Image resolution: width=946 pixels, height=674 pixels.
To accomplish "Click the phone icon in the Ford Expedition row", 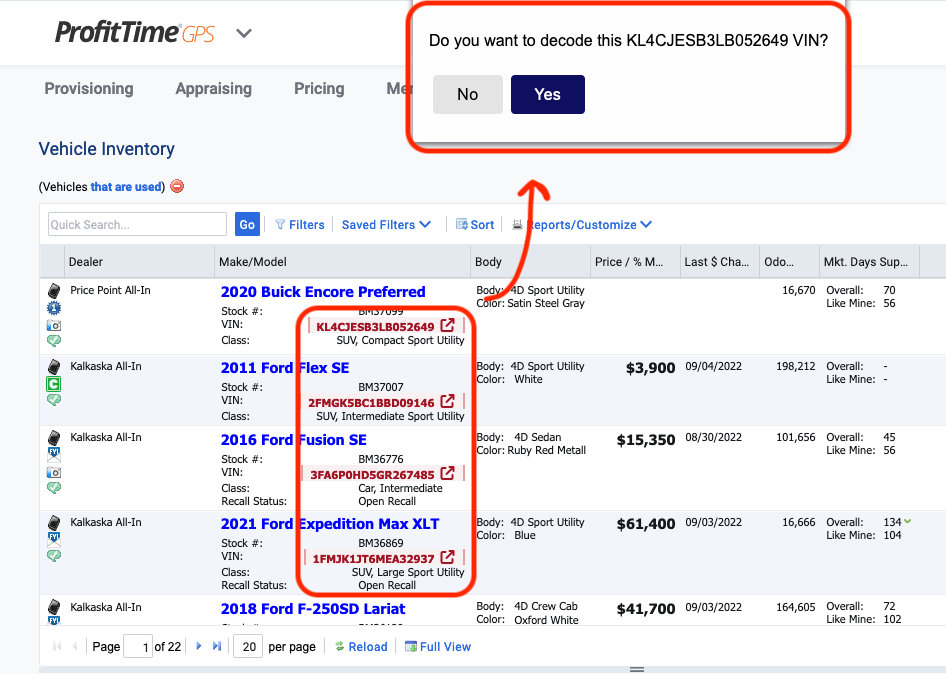I will click(54, 523).
